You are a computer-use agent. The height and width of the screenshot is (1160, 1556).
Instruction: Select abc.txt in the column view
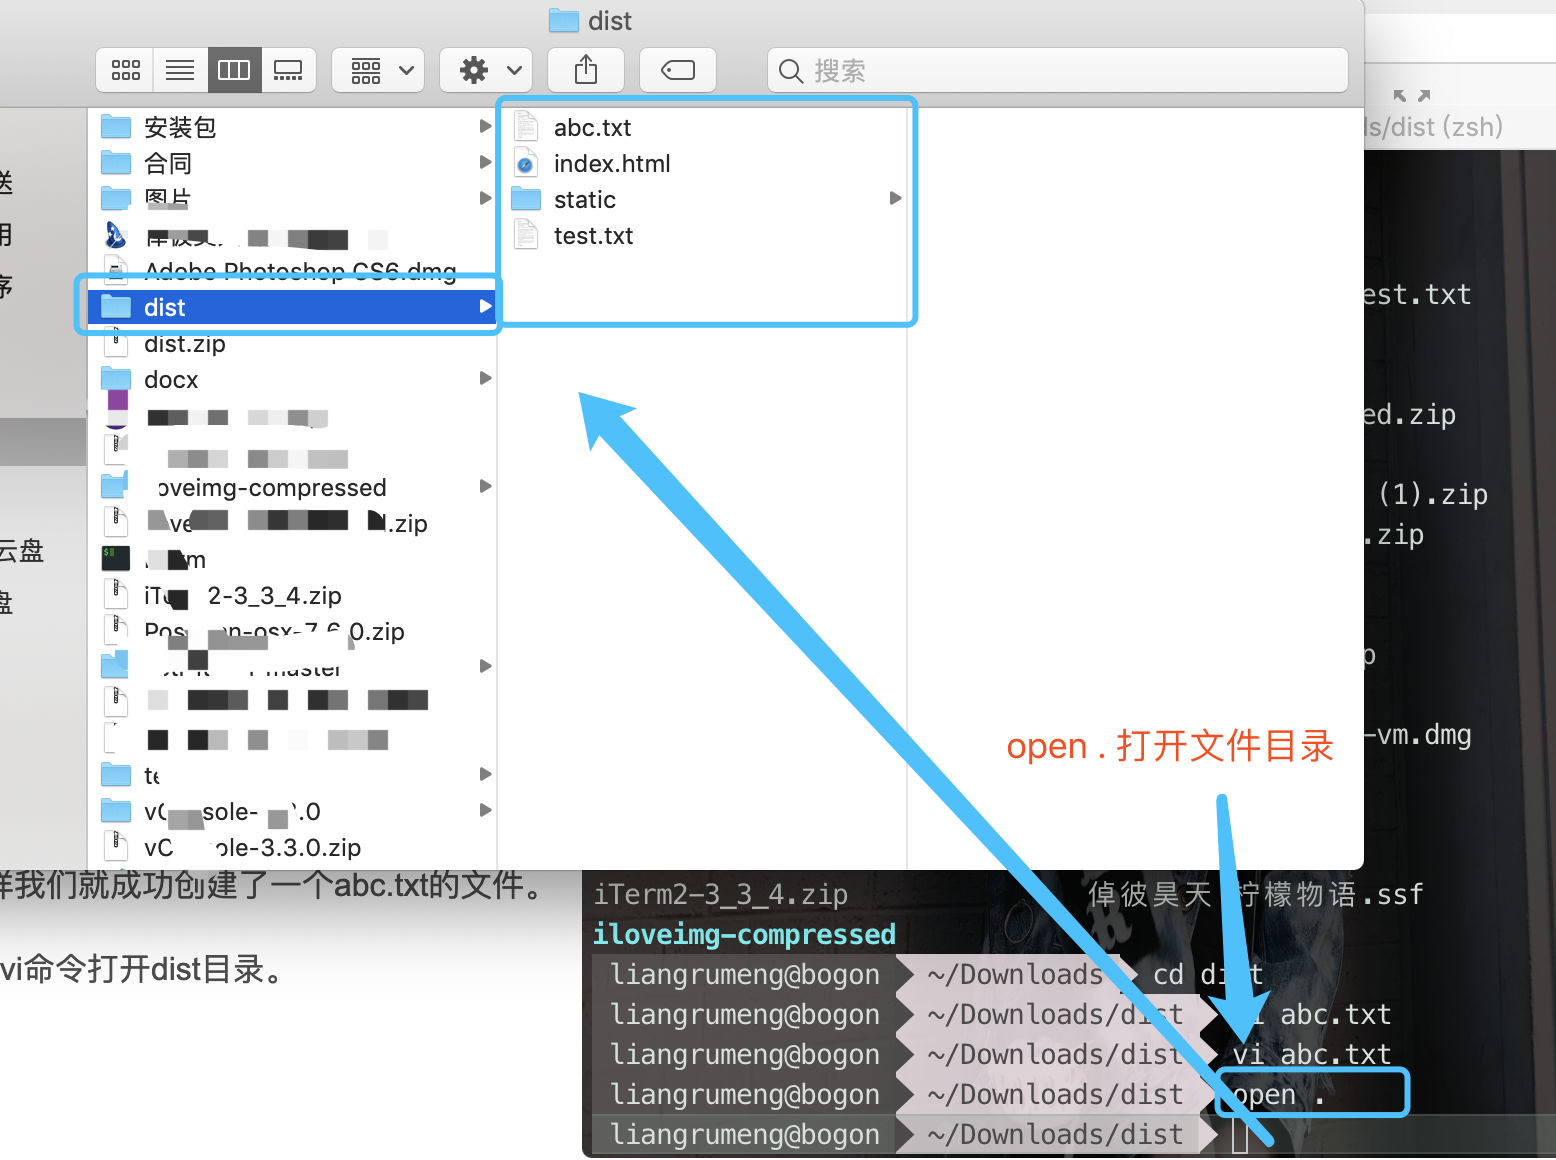pyautogui.click(x=592, y=126)
